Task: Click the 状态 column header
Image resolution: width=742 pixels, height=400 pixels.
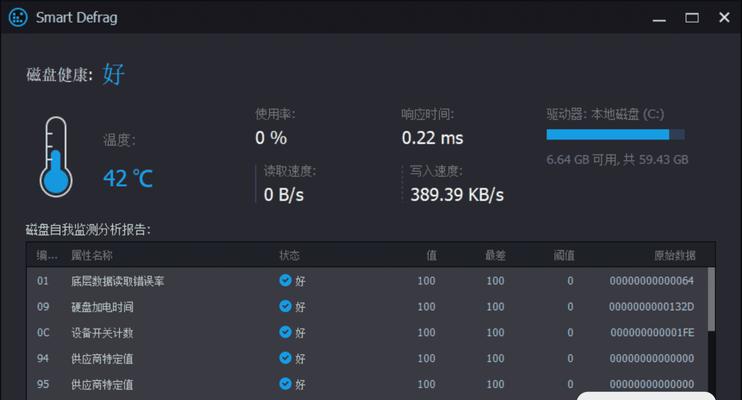Action: [x=289, y=256]
